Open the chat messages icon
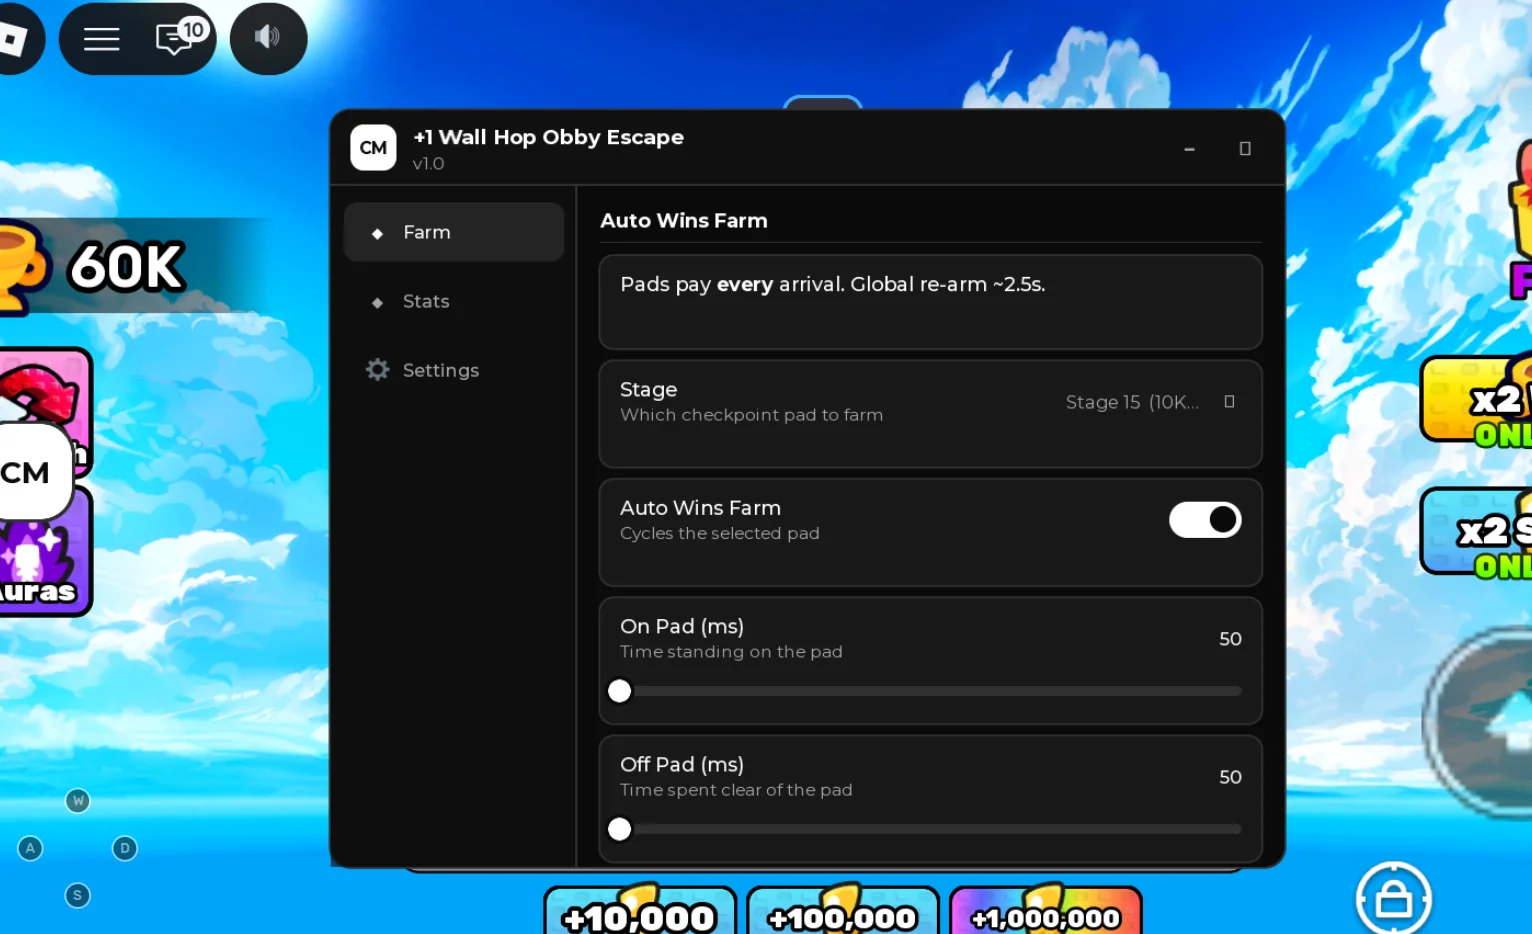1532x934 pixels. click(x=178, y=37)
